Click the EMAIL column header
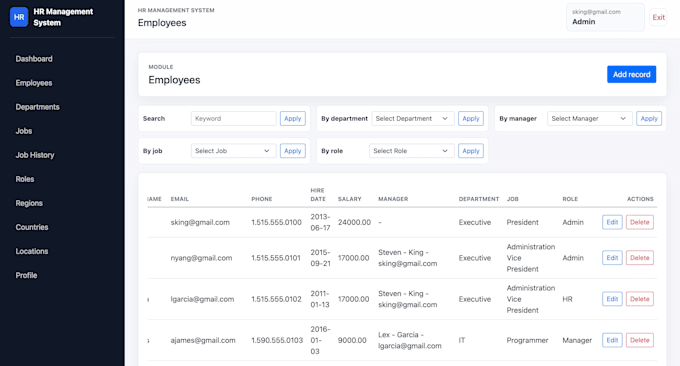This screenshot has height=366, width=680. 180,199
